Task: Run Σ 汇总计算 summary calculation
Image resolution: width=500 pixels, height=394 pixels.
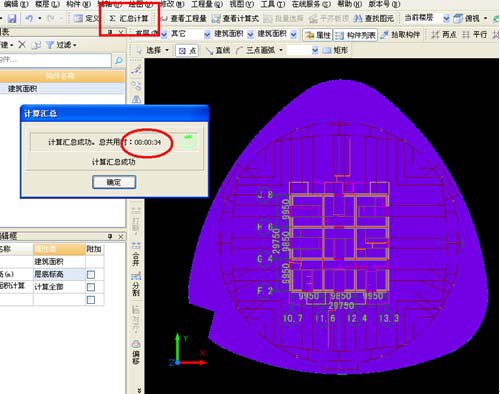Action: (x=129, y=18)
